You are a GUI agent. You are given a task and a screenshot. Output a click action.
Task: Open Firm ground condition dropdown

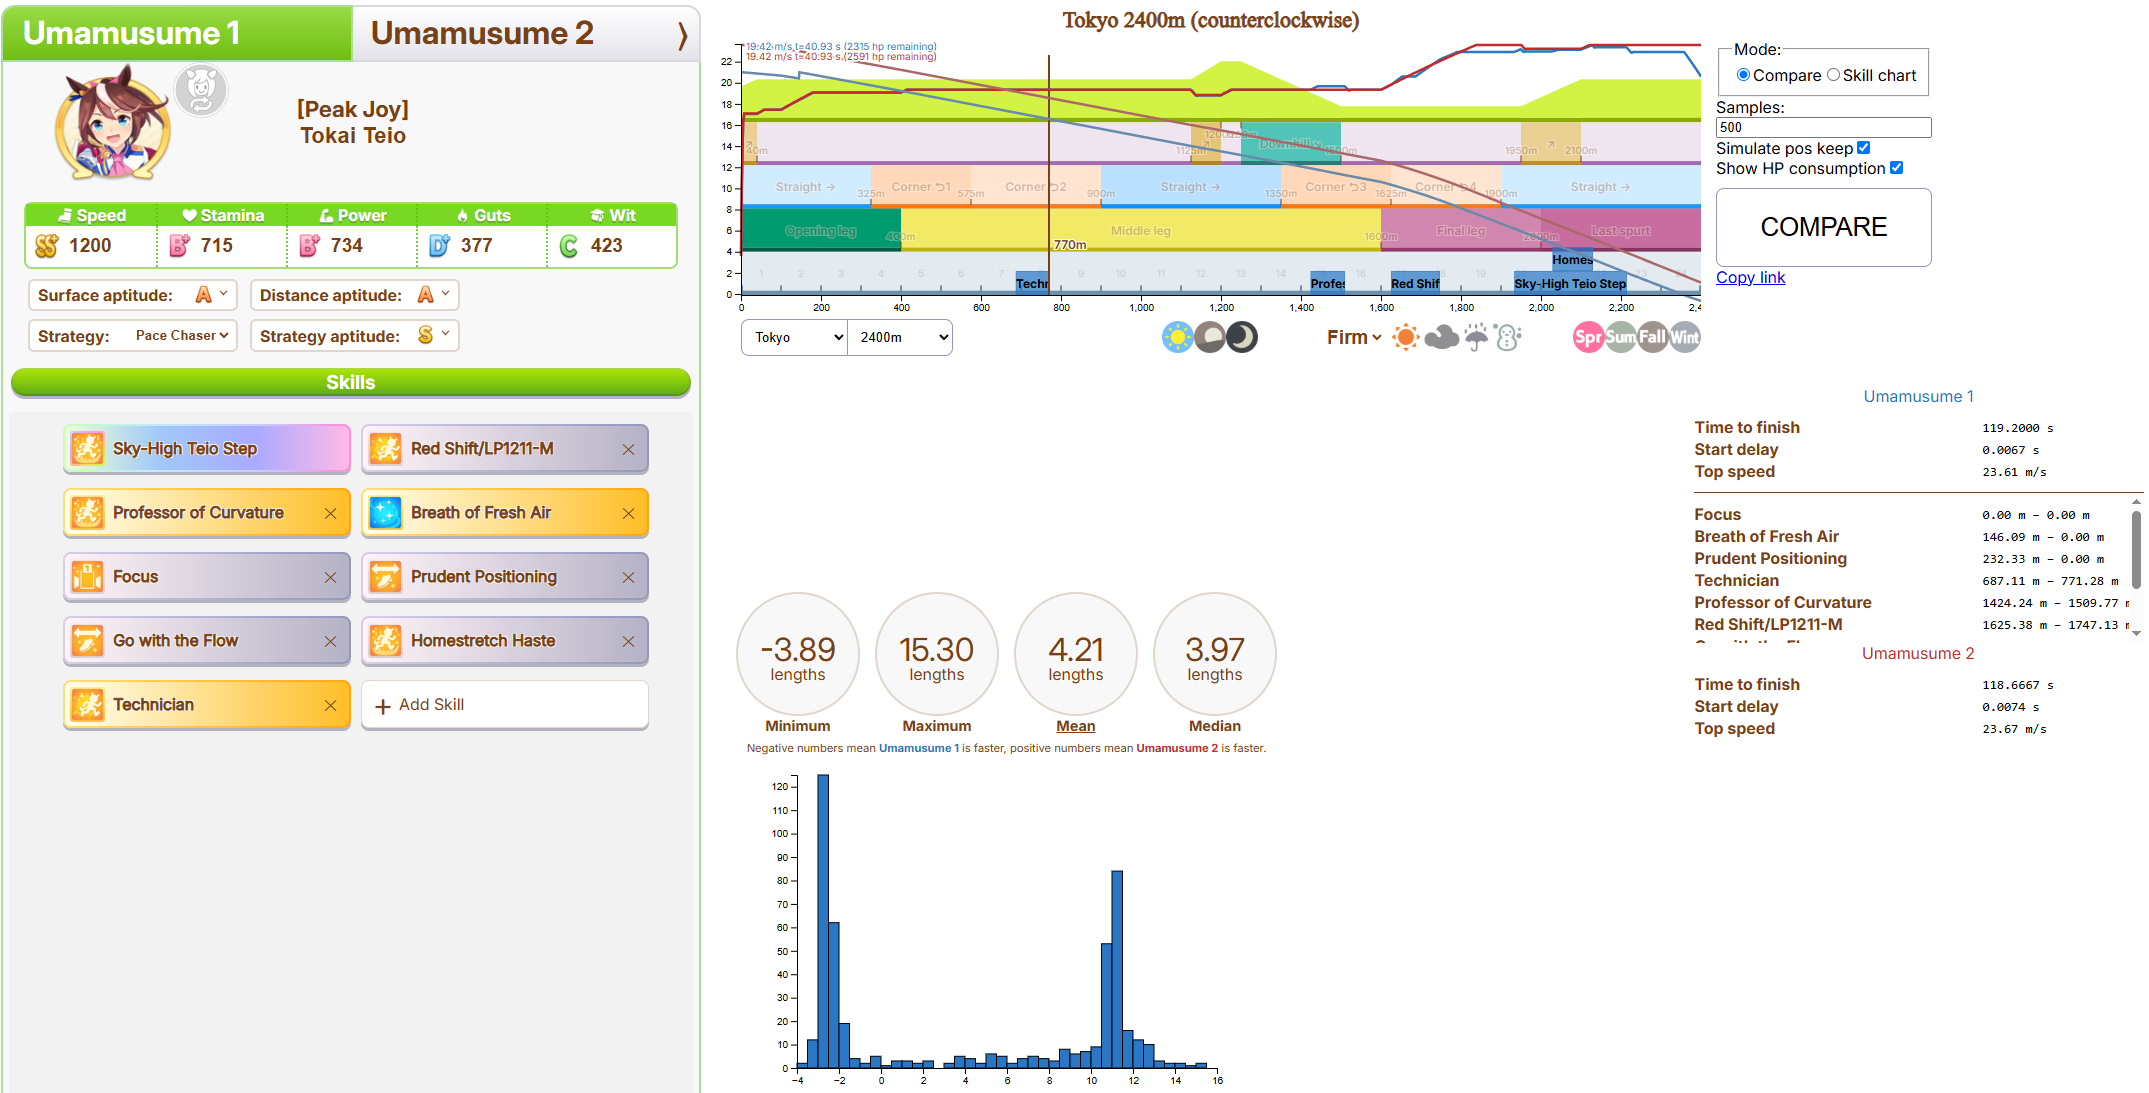pos(1354,338)
